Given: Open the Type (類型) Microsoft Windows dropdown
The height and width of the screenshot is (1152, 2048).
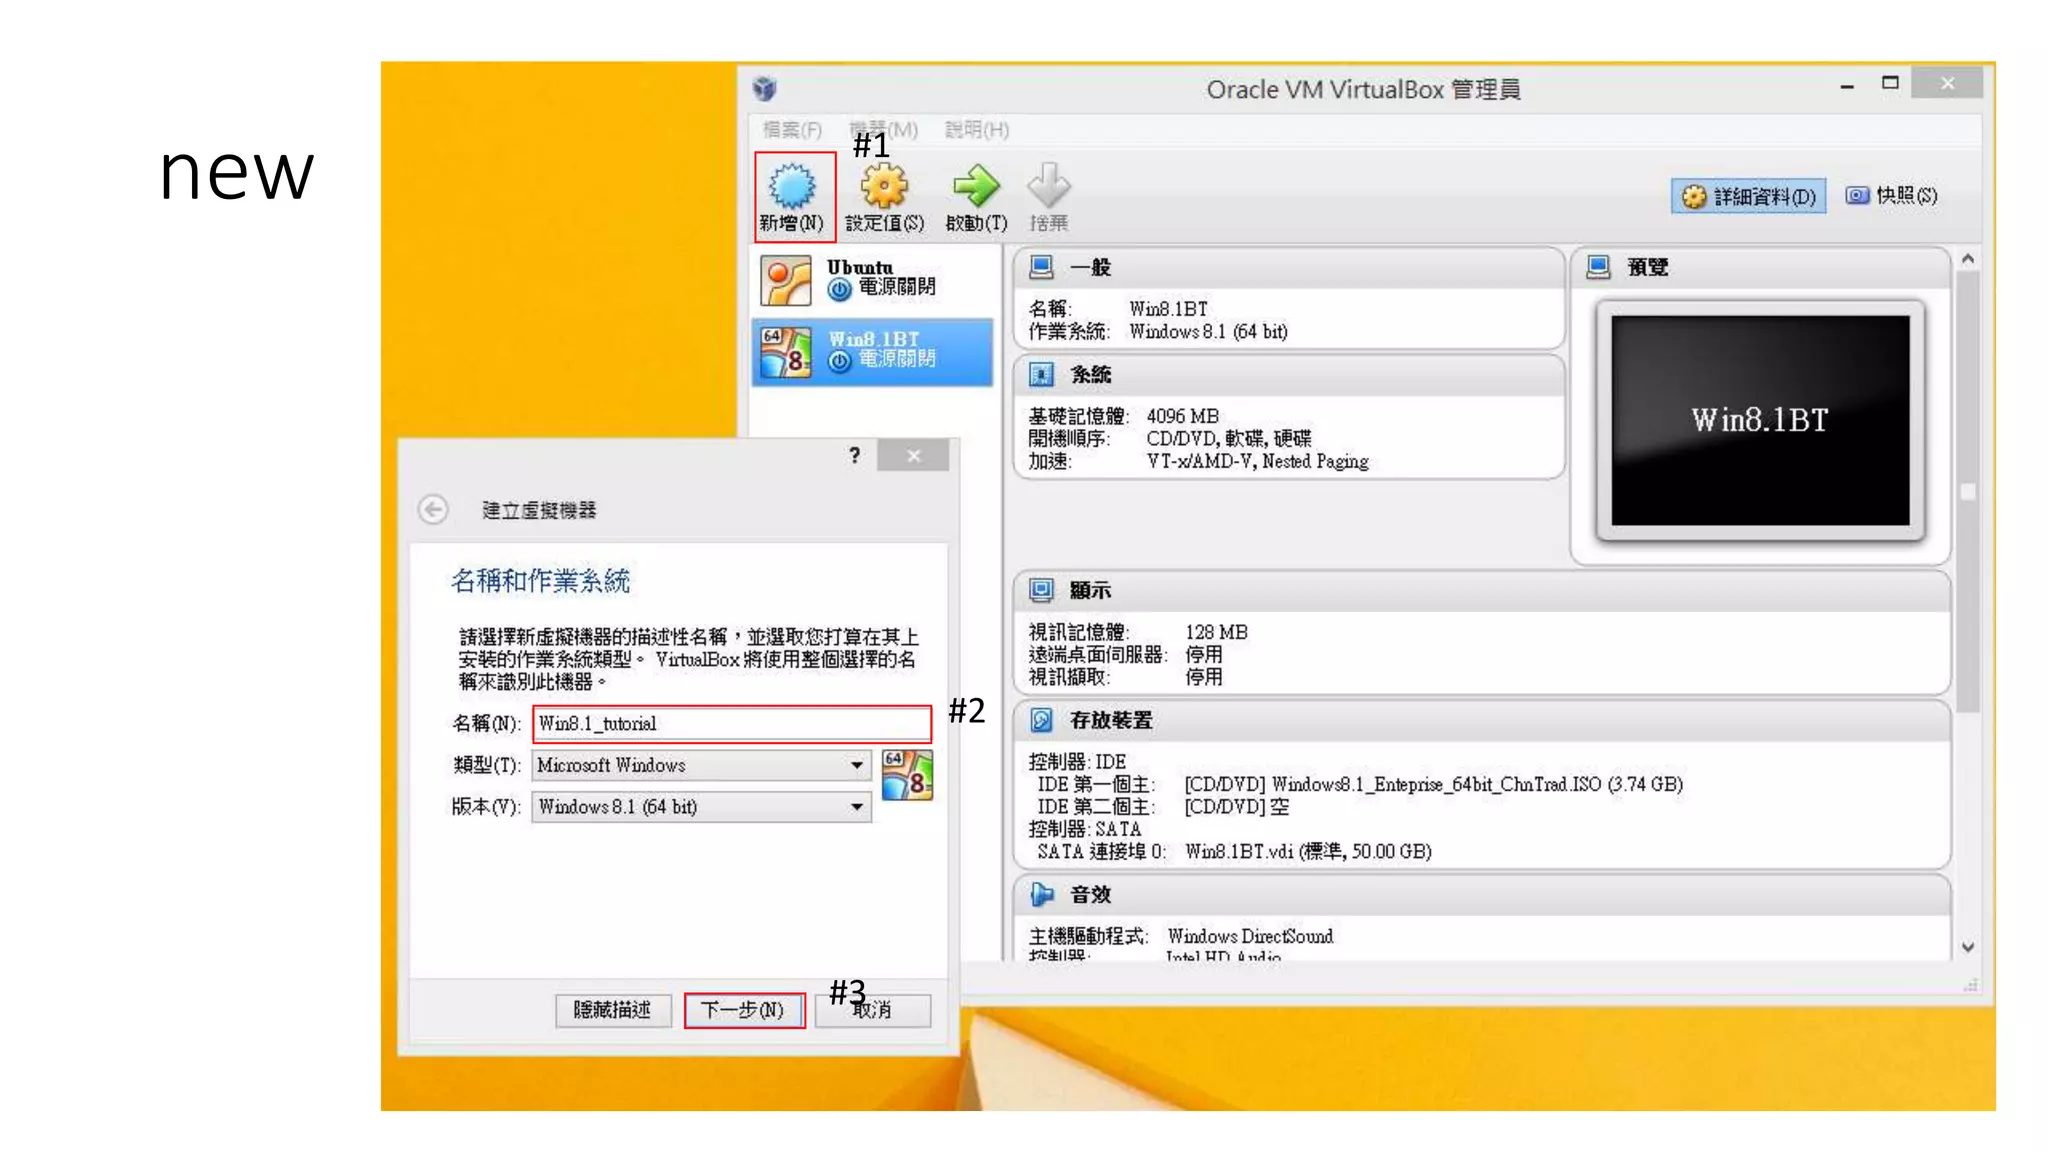Looking at the screenshot, I should [701, 765].
